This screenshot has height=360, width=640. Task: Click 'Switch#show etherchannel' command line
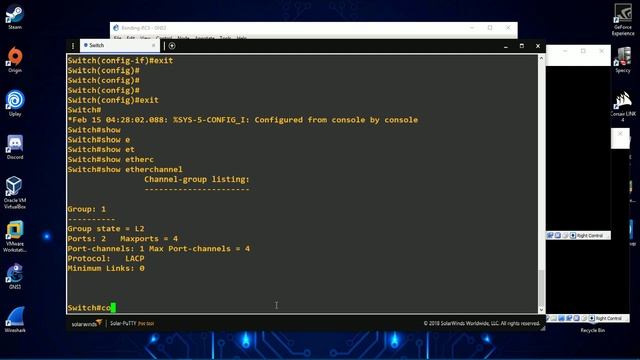[125, 169]
